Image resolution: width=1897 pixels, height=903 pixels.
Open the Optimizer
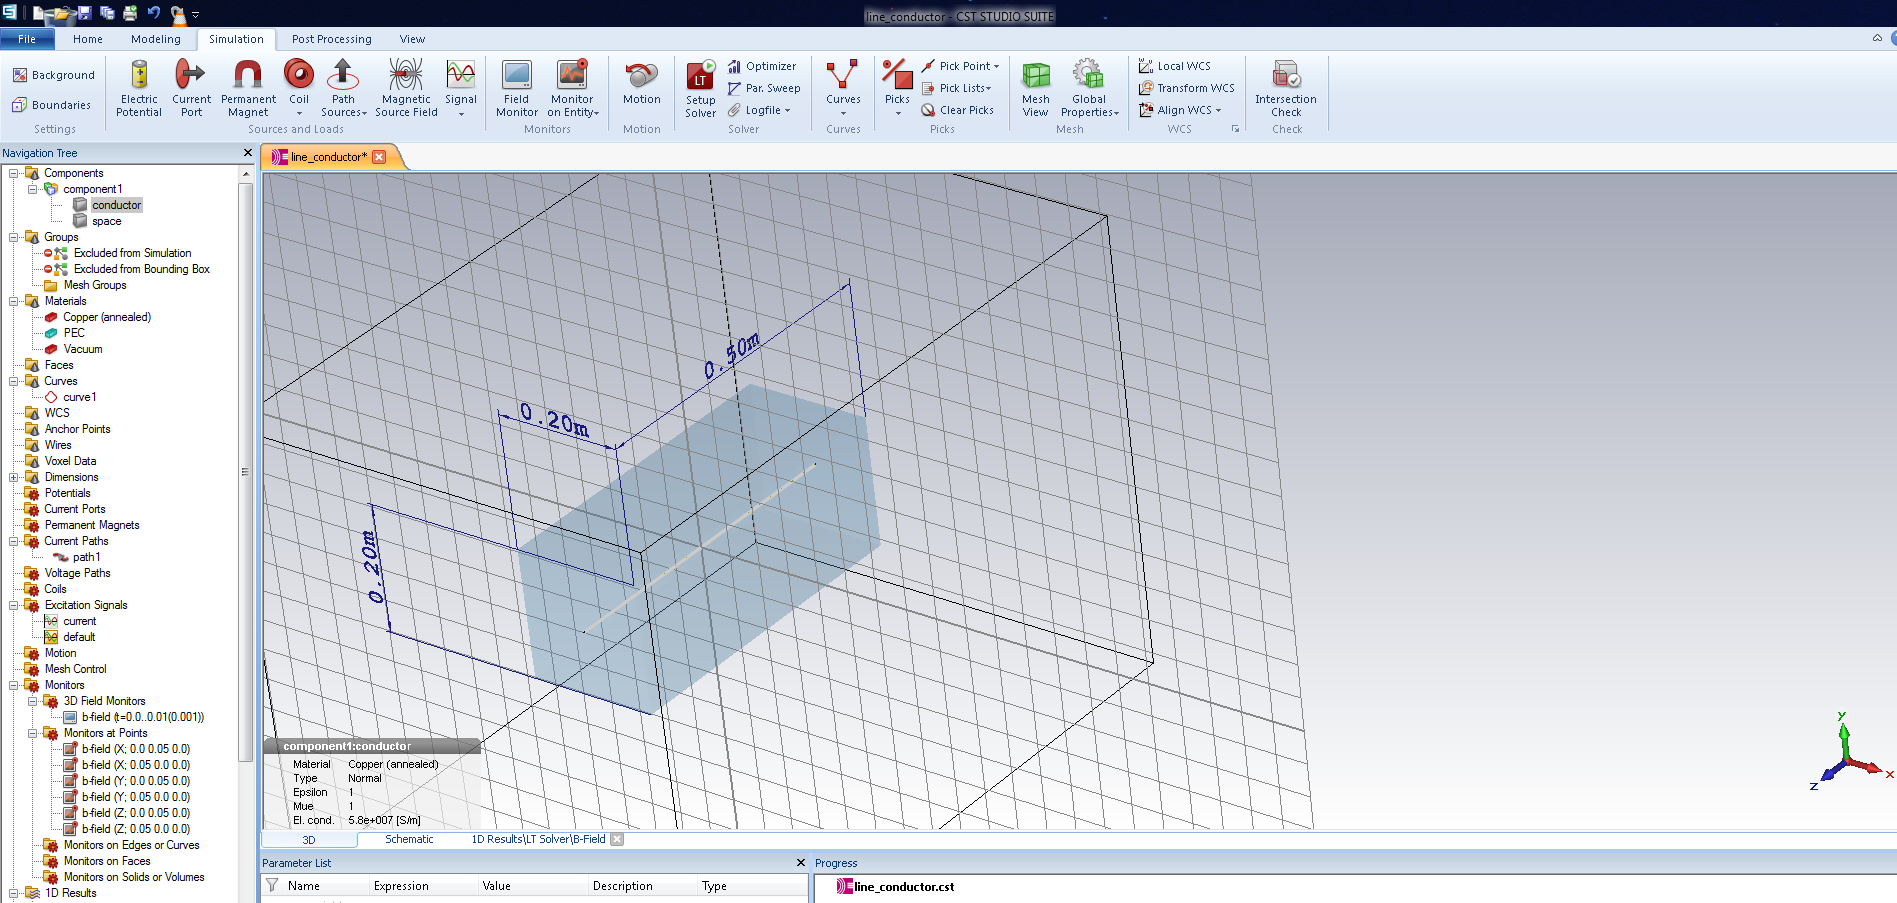point(762,66)
